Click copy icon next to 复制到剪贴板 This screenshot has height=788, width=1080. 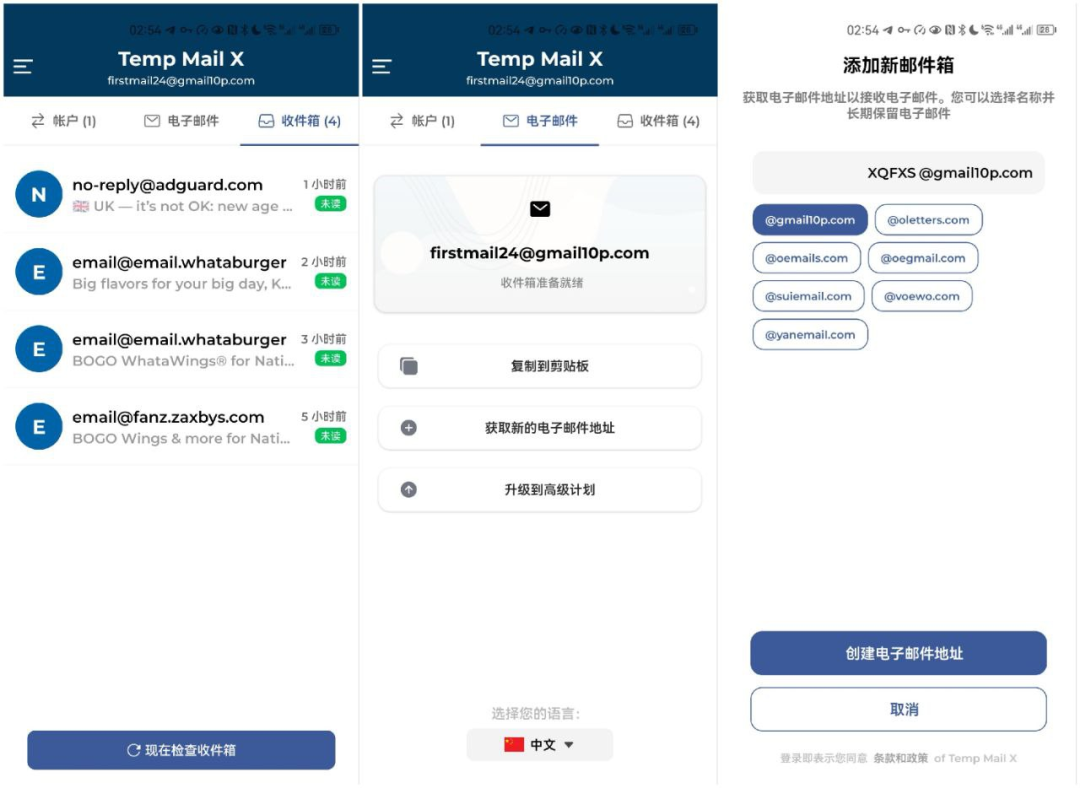click(409, 366)
